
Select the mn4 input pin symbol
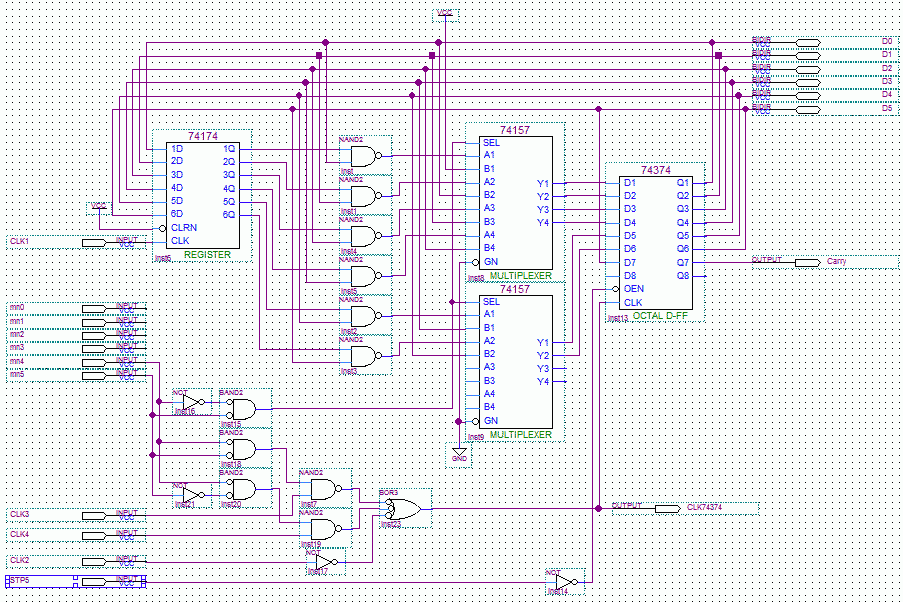[94, 363]
